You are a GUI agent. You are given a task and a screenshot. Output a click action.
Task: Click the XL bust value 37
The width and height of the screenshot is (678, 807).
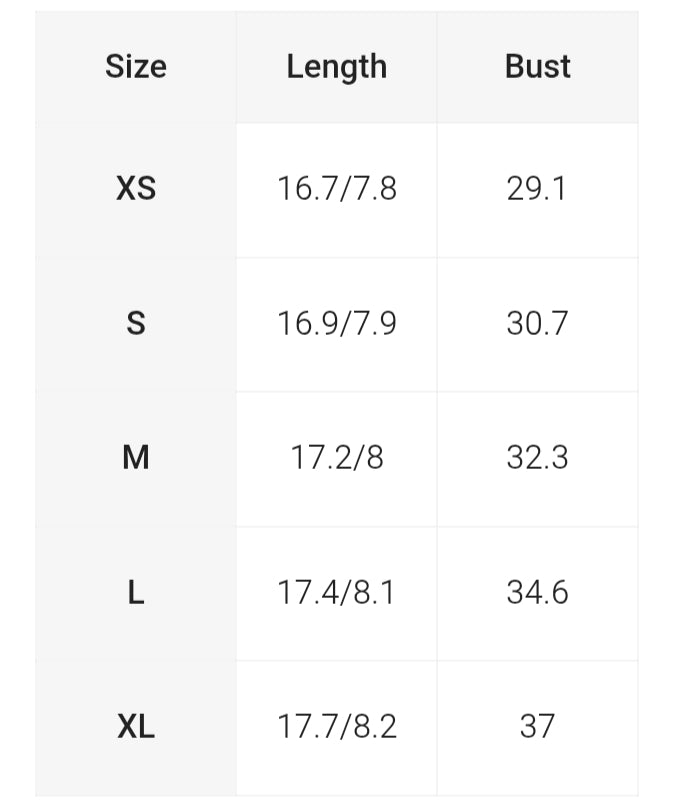pos(537,726)
